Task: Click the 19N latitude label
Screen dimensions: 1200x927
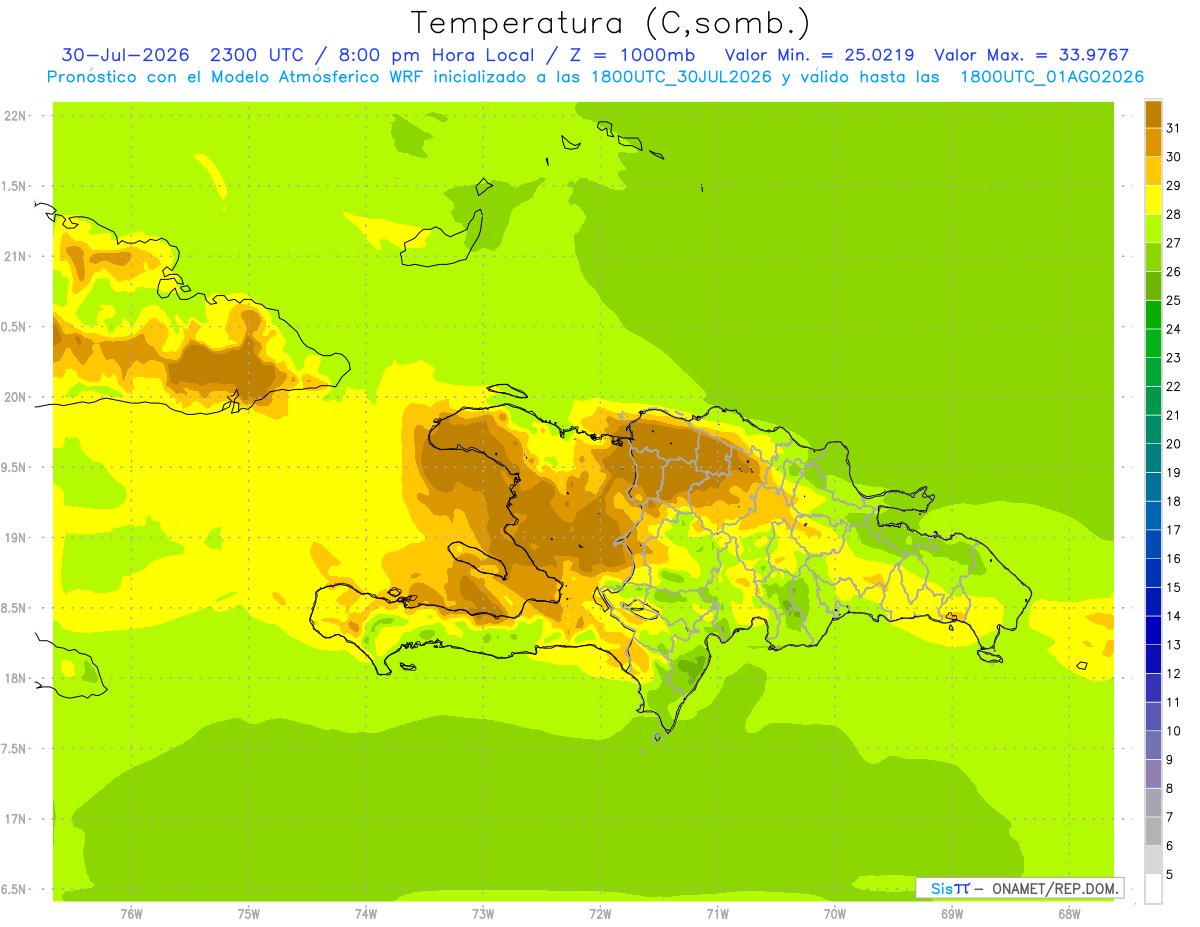Action: [15, 538]
